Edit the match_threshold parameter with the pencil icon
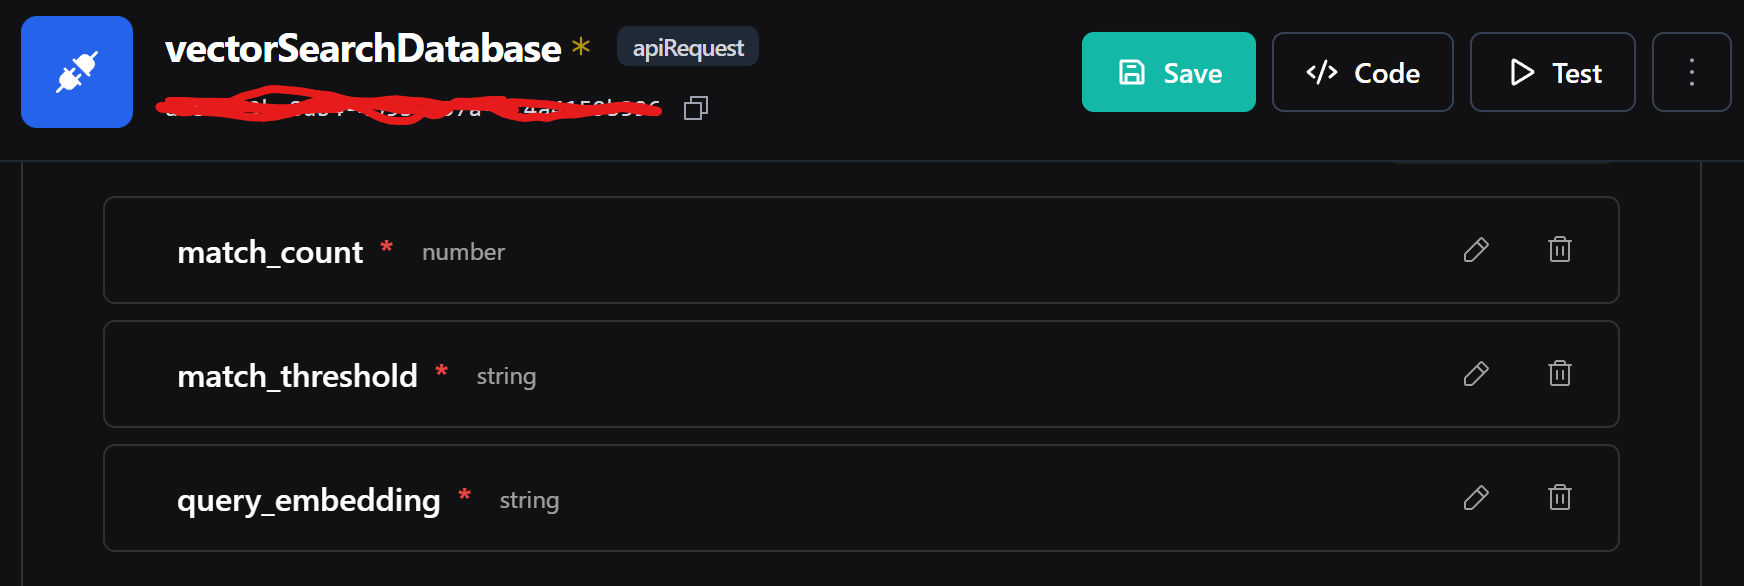 click(1477, 374)
